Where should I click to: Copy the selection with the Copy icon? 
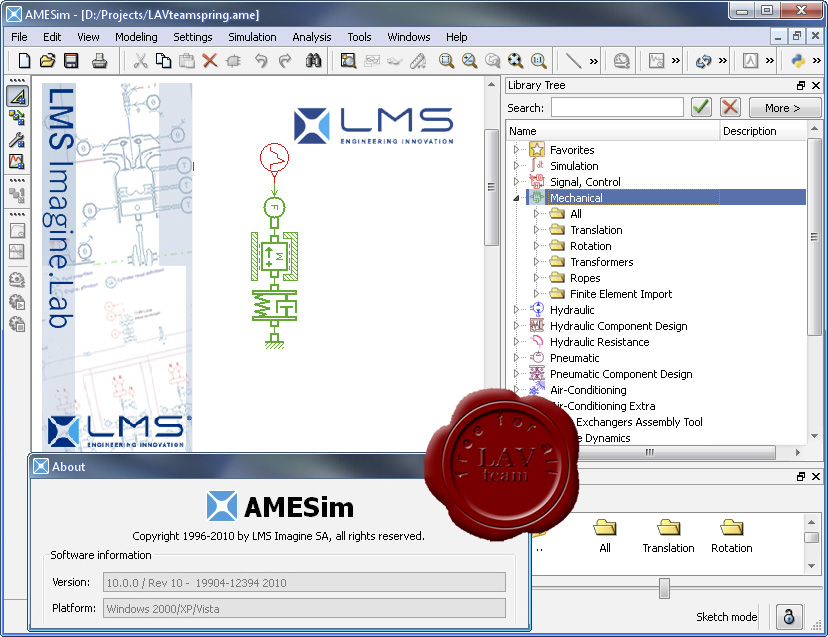click(x=164, y=61)
